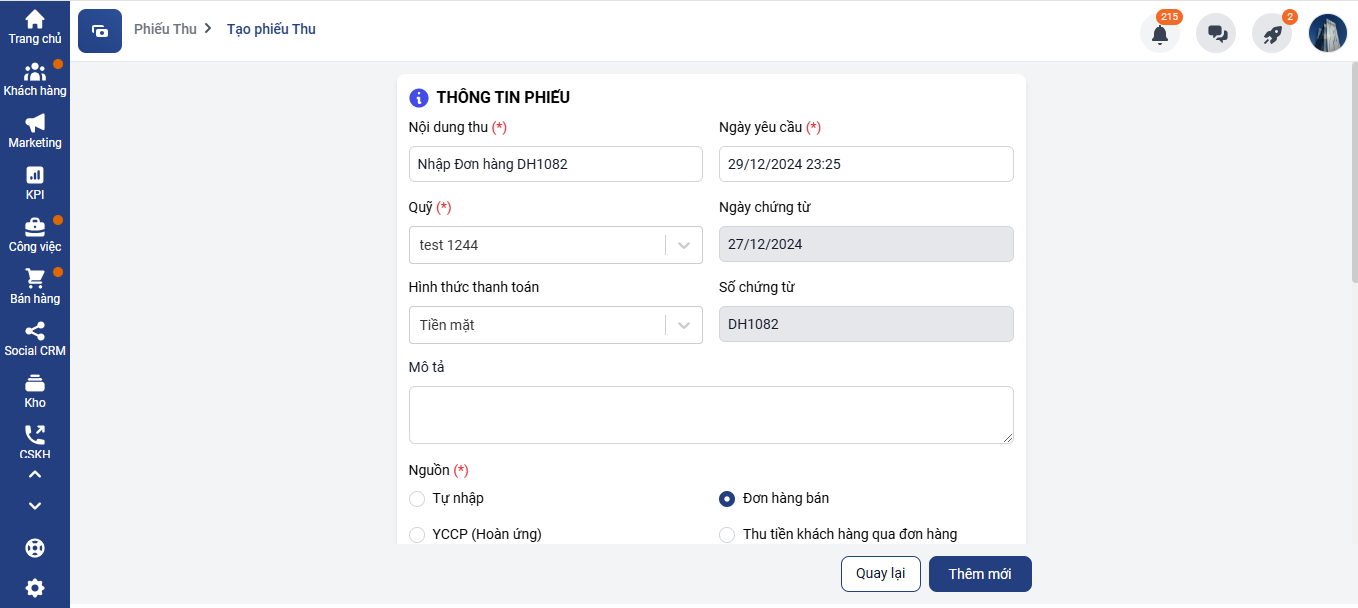Navigate to Phiếu Thu breadcrumb
This screenshot has height=608, width=1358.
[x=165, y=29]
